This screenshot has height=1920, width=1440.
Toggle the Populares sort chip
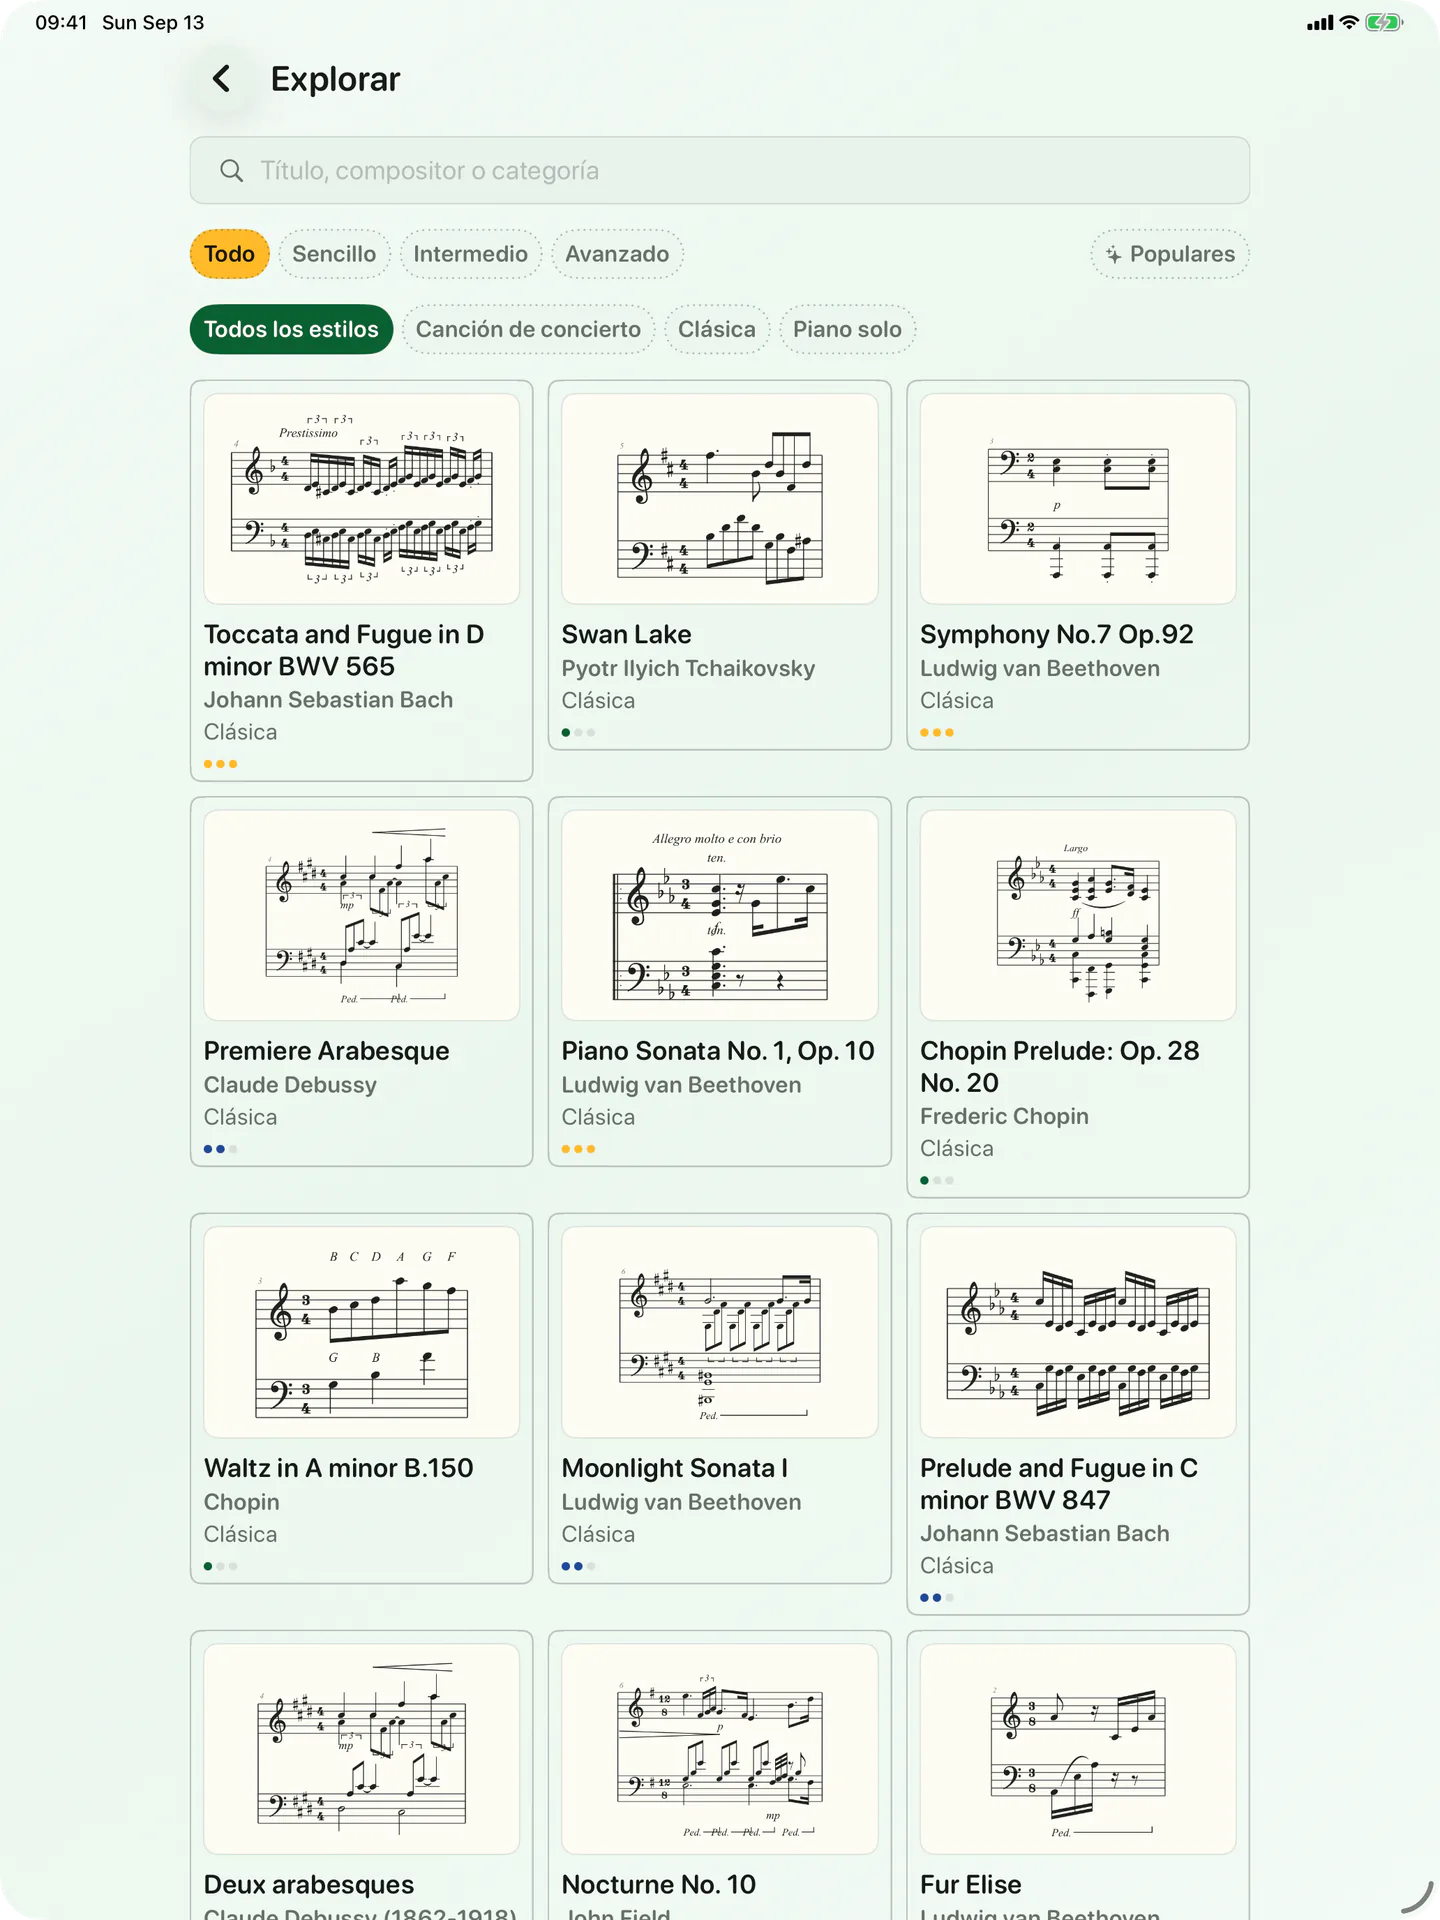[x=1170, y=254]
